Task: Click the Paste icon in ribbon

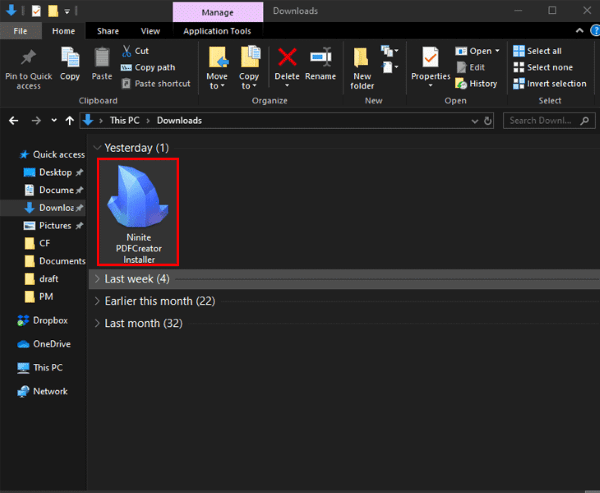Action: [x=102, y=58]
